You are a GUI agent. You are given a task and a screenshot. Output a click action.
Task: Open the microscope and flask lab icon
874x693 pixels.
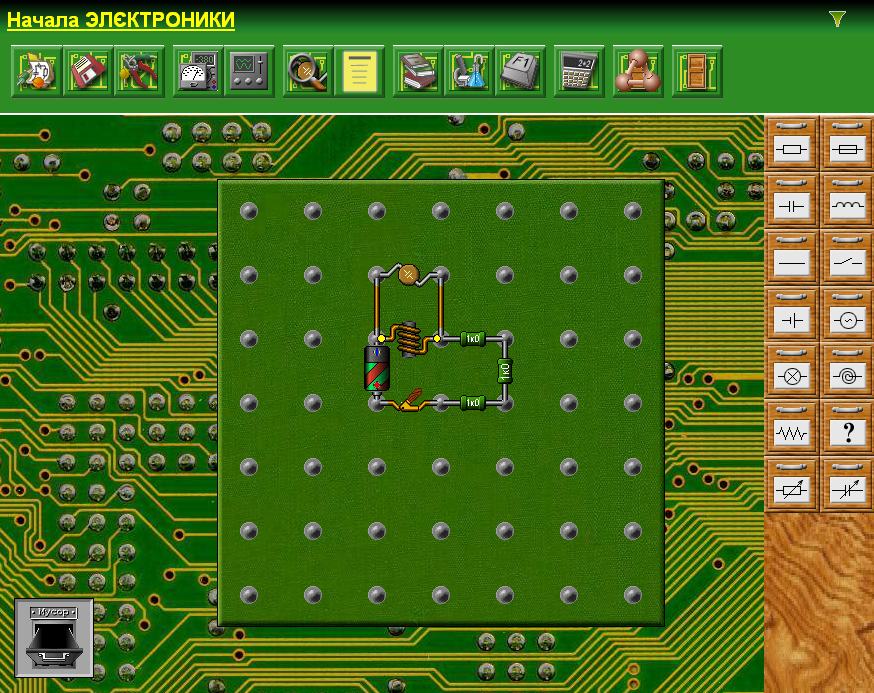[469, 71]
